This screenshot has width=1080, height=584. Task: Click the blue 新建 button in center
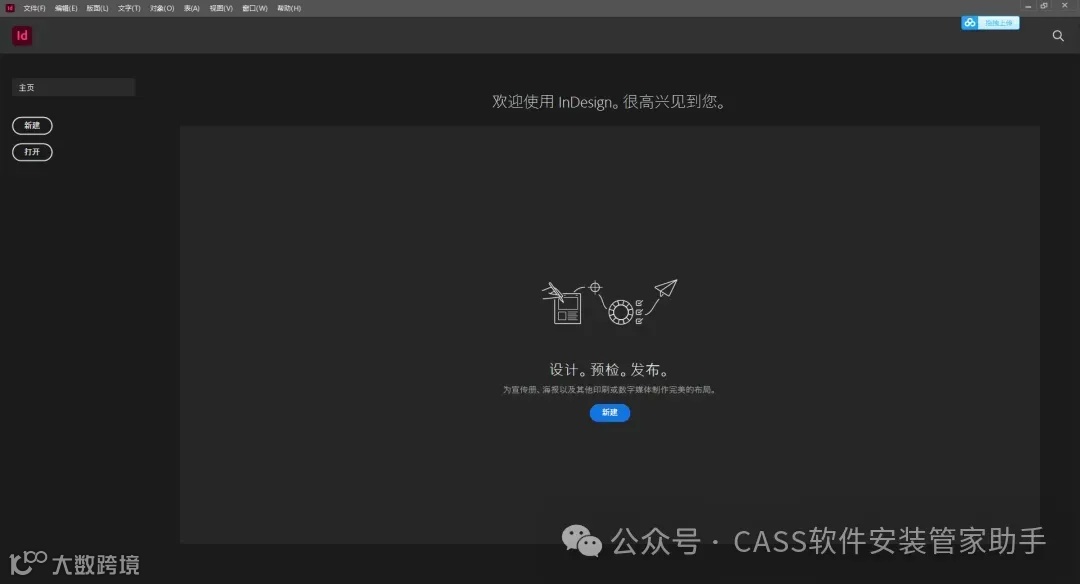[x=610, y=413]
